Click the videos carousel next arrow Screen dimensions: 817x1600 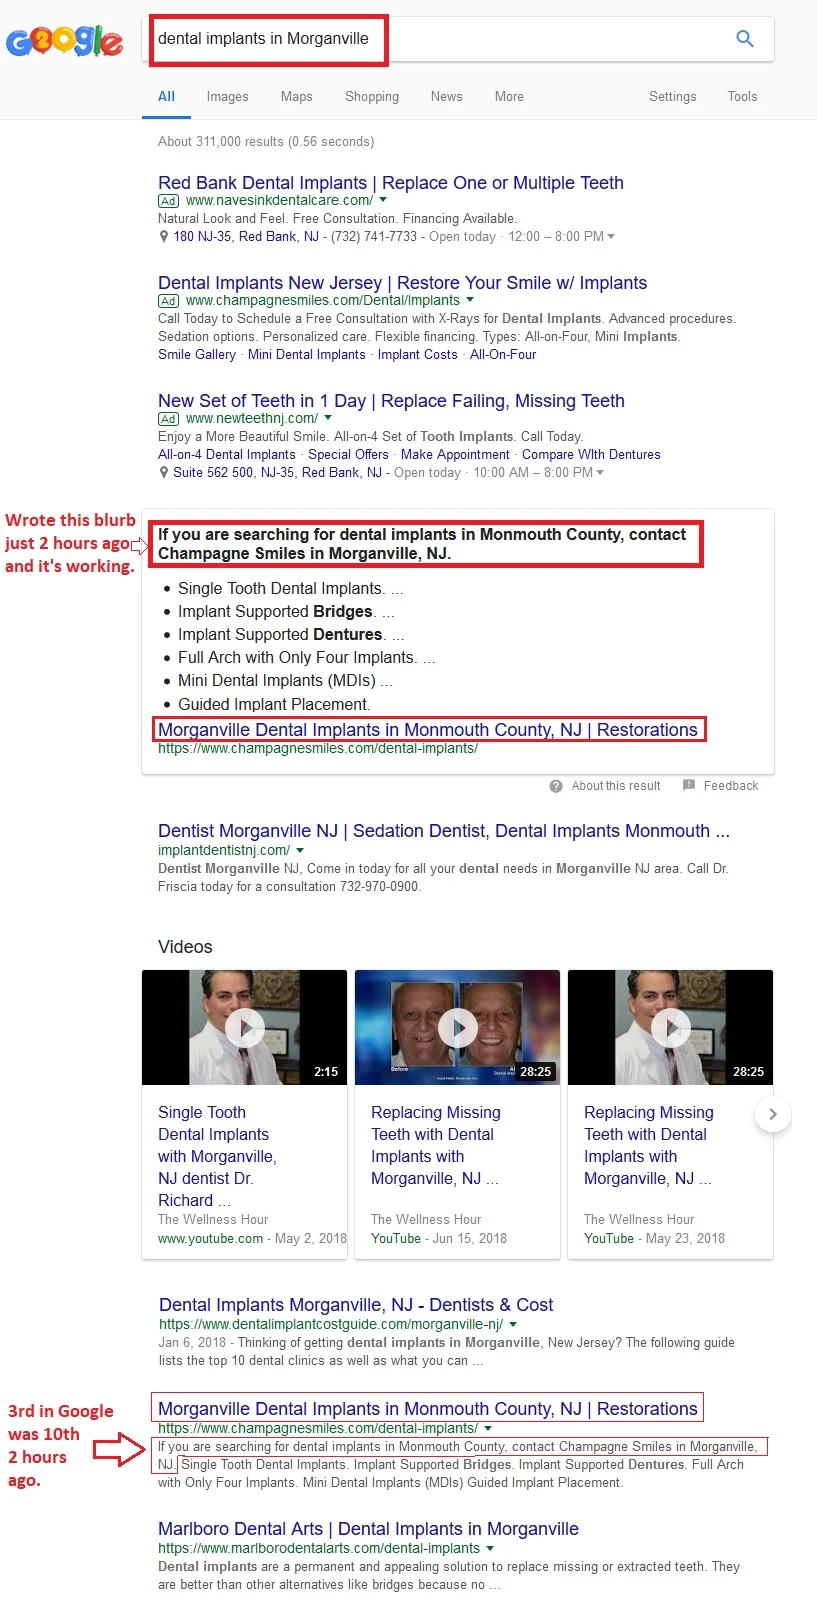pyautogui.click(x=772, y=1114)
